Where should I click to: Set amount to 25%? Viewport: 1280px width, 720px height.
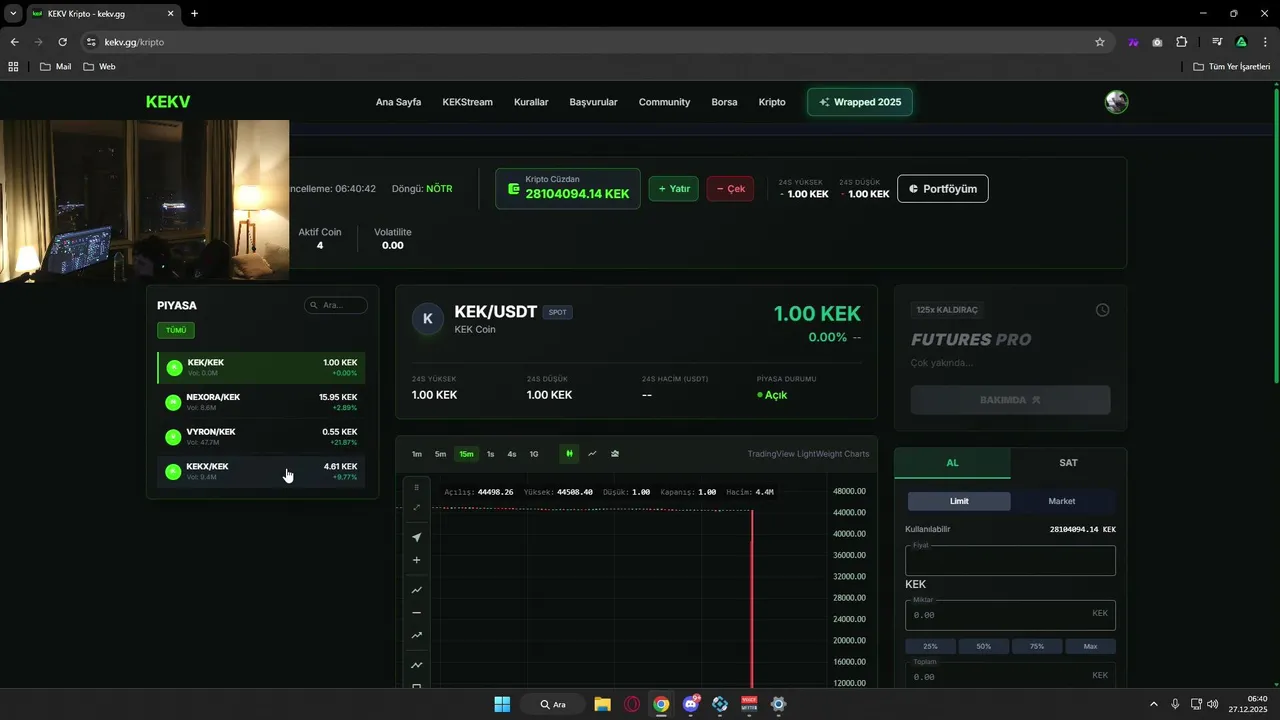click(x=930, y=647)
